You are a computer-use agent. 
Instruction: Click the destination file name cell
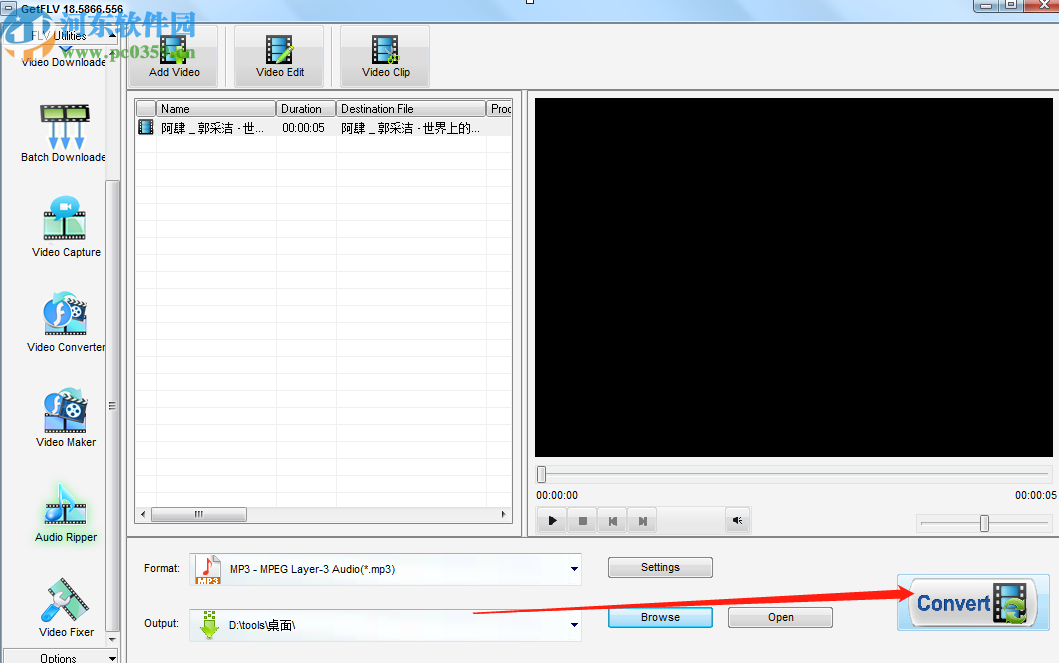[411, 128]
